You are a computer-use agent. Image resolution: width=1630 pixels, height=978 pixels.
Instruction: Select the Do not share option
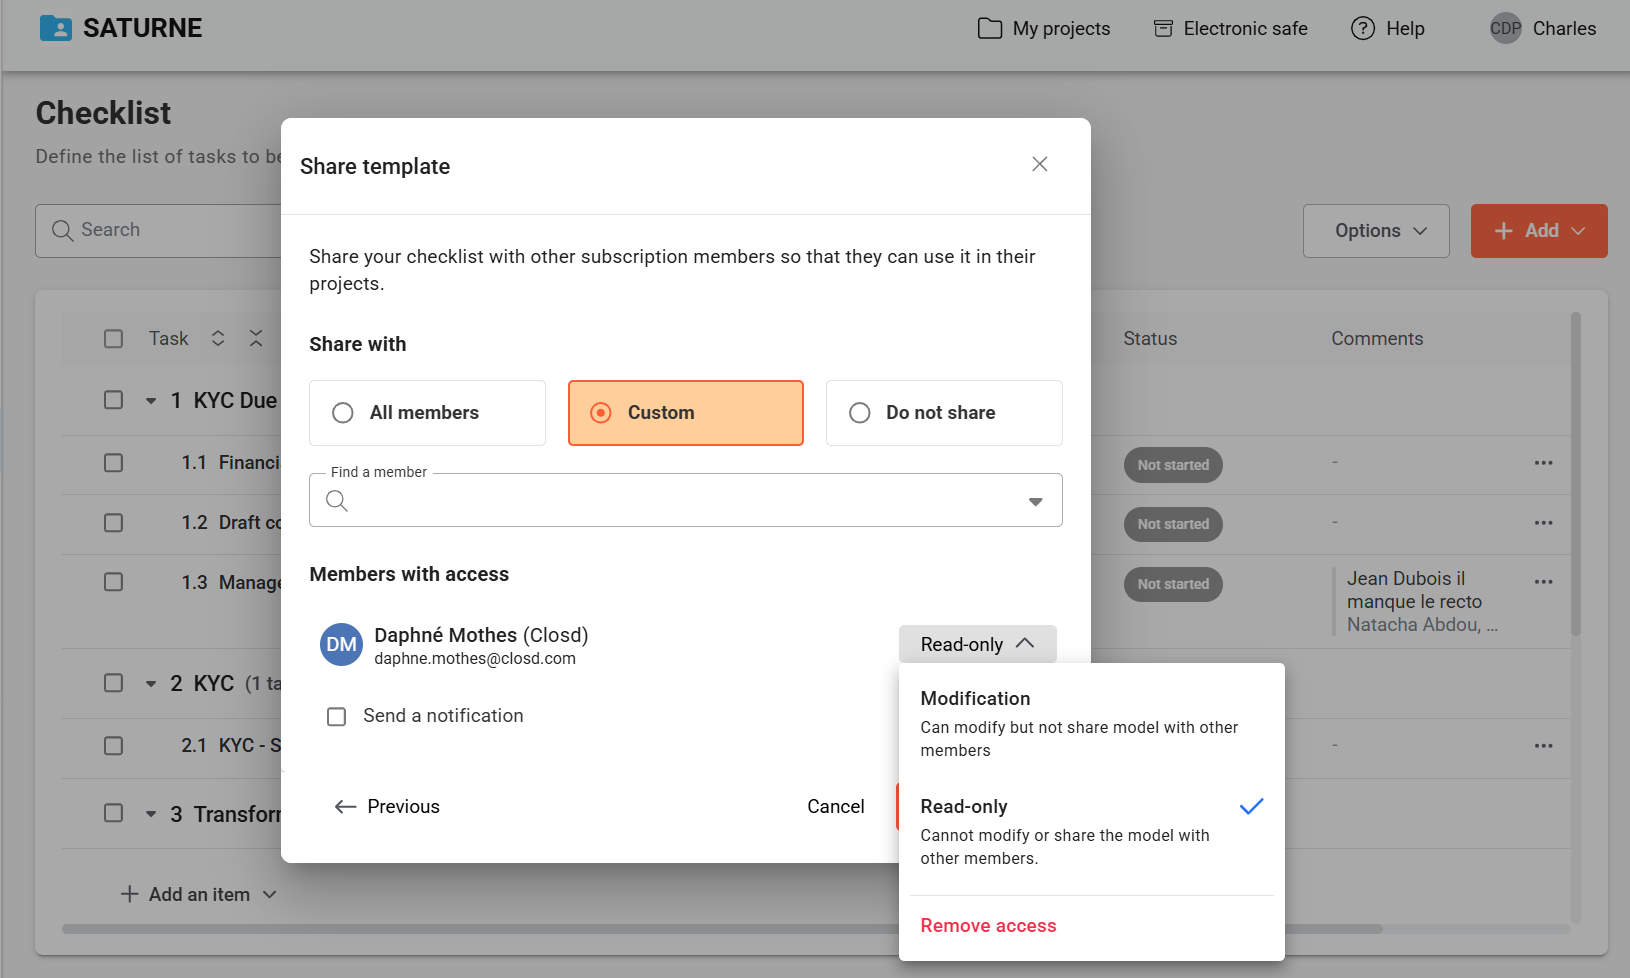(860, 413)
